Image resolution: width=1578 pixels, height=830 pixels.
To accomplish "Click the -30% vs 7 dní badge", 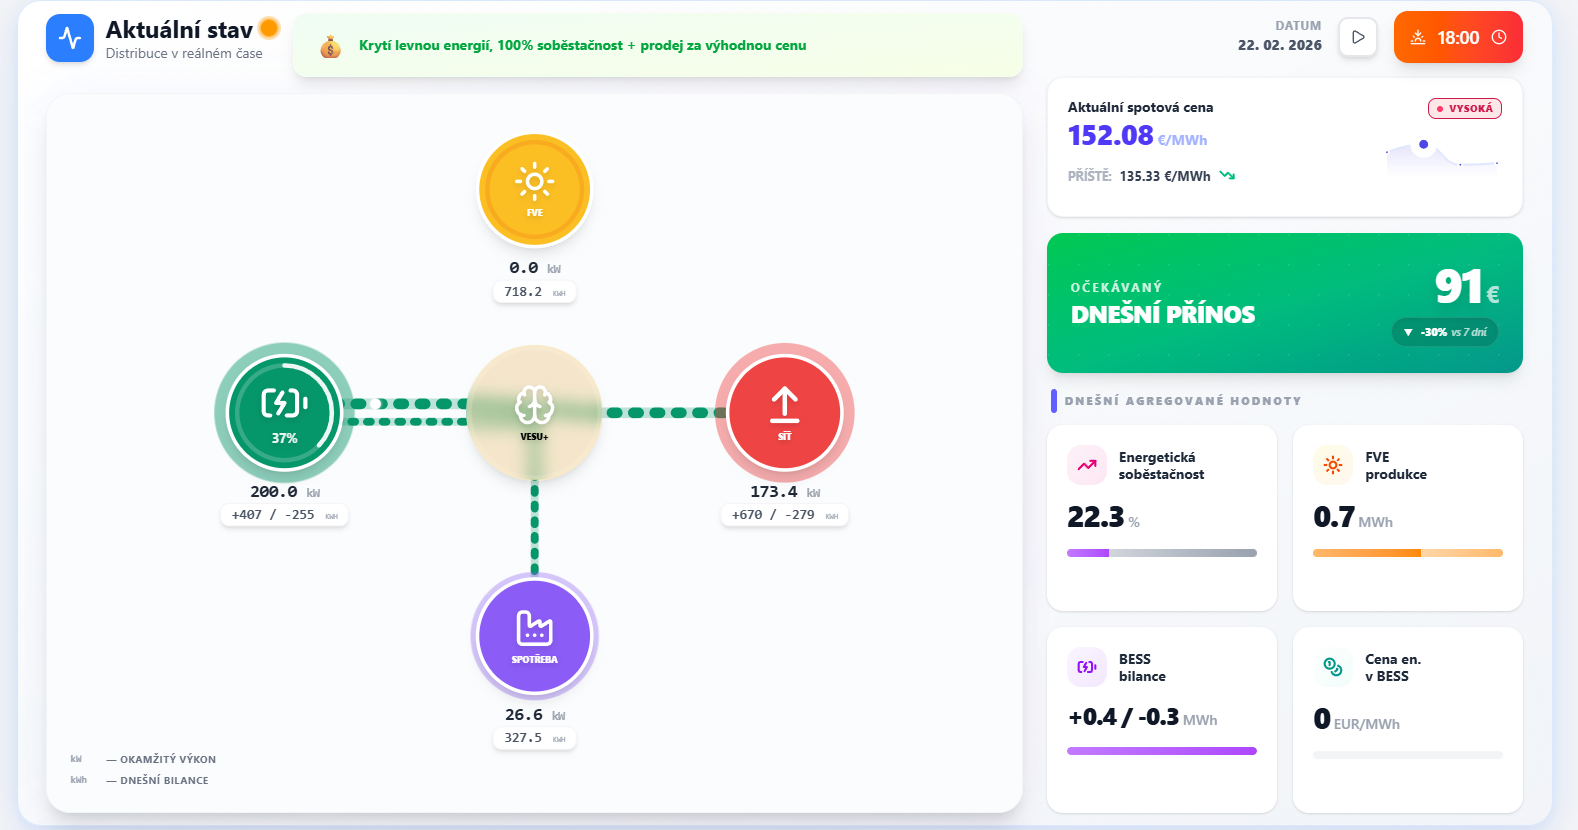I will (1444, 332).
